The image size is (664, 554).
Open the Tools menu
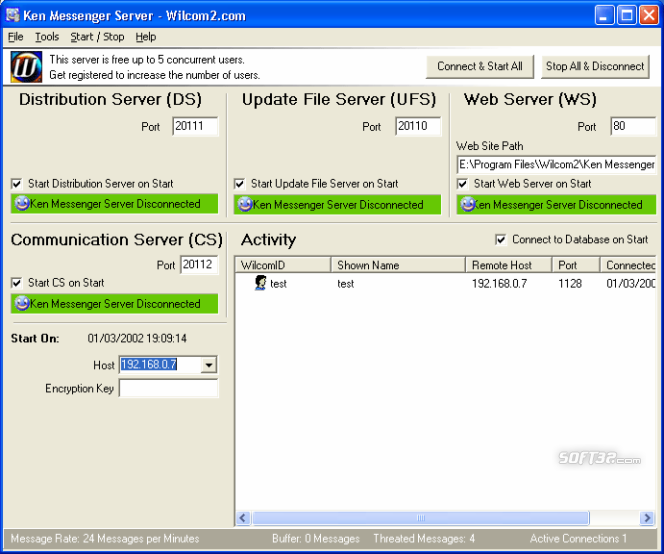pyautogui.click(x=47, y=37)
